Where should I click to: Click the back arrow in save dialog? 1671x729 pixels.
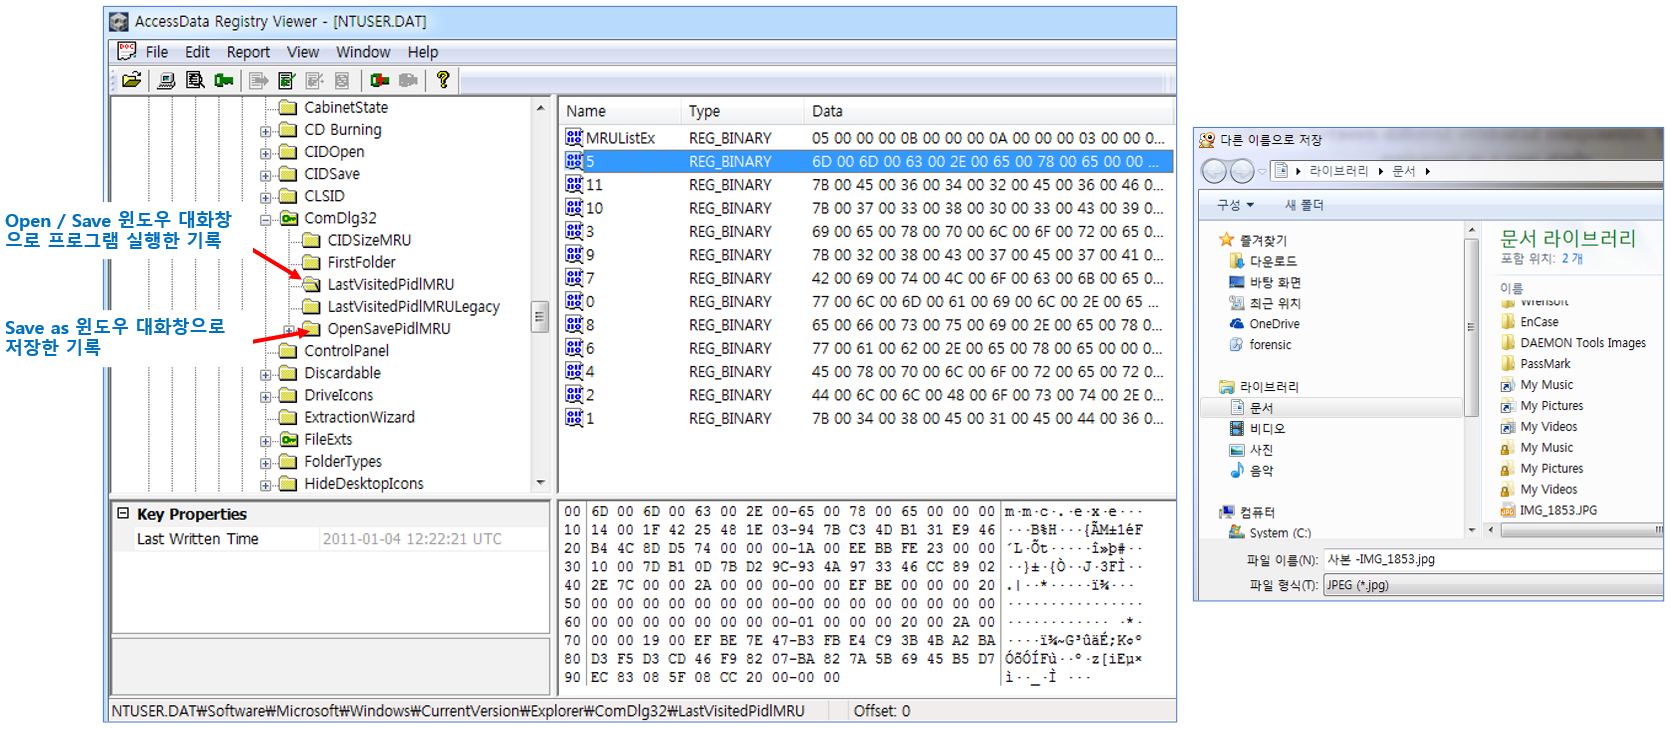(x=1214, y=171)
